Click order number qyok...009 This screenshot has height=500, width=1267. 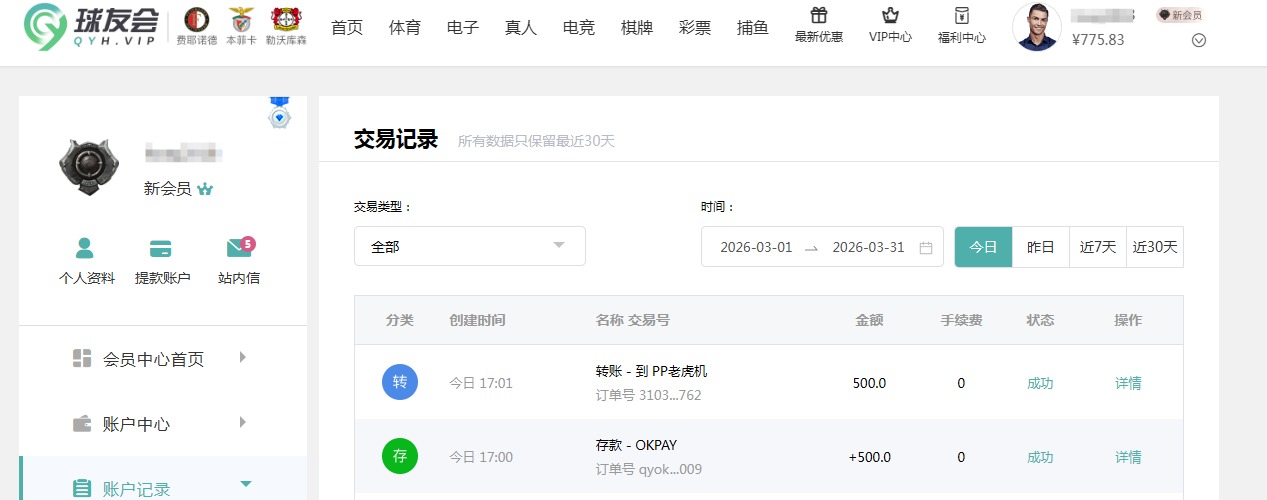(x=648, y=469)
